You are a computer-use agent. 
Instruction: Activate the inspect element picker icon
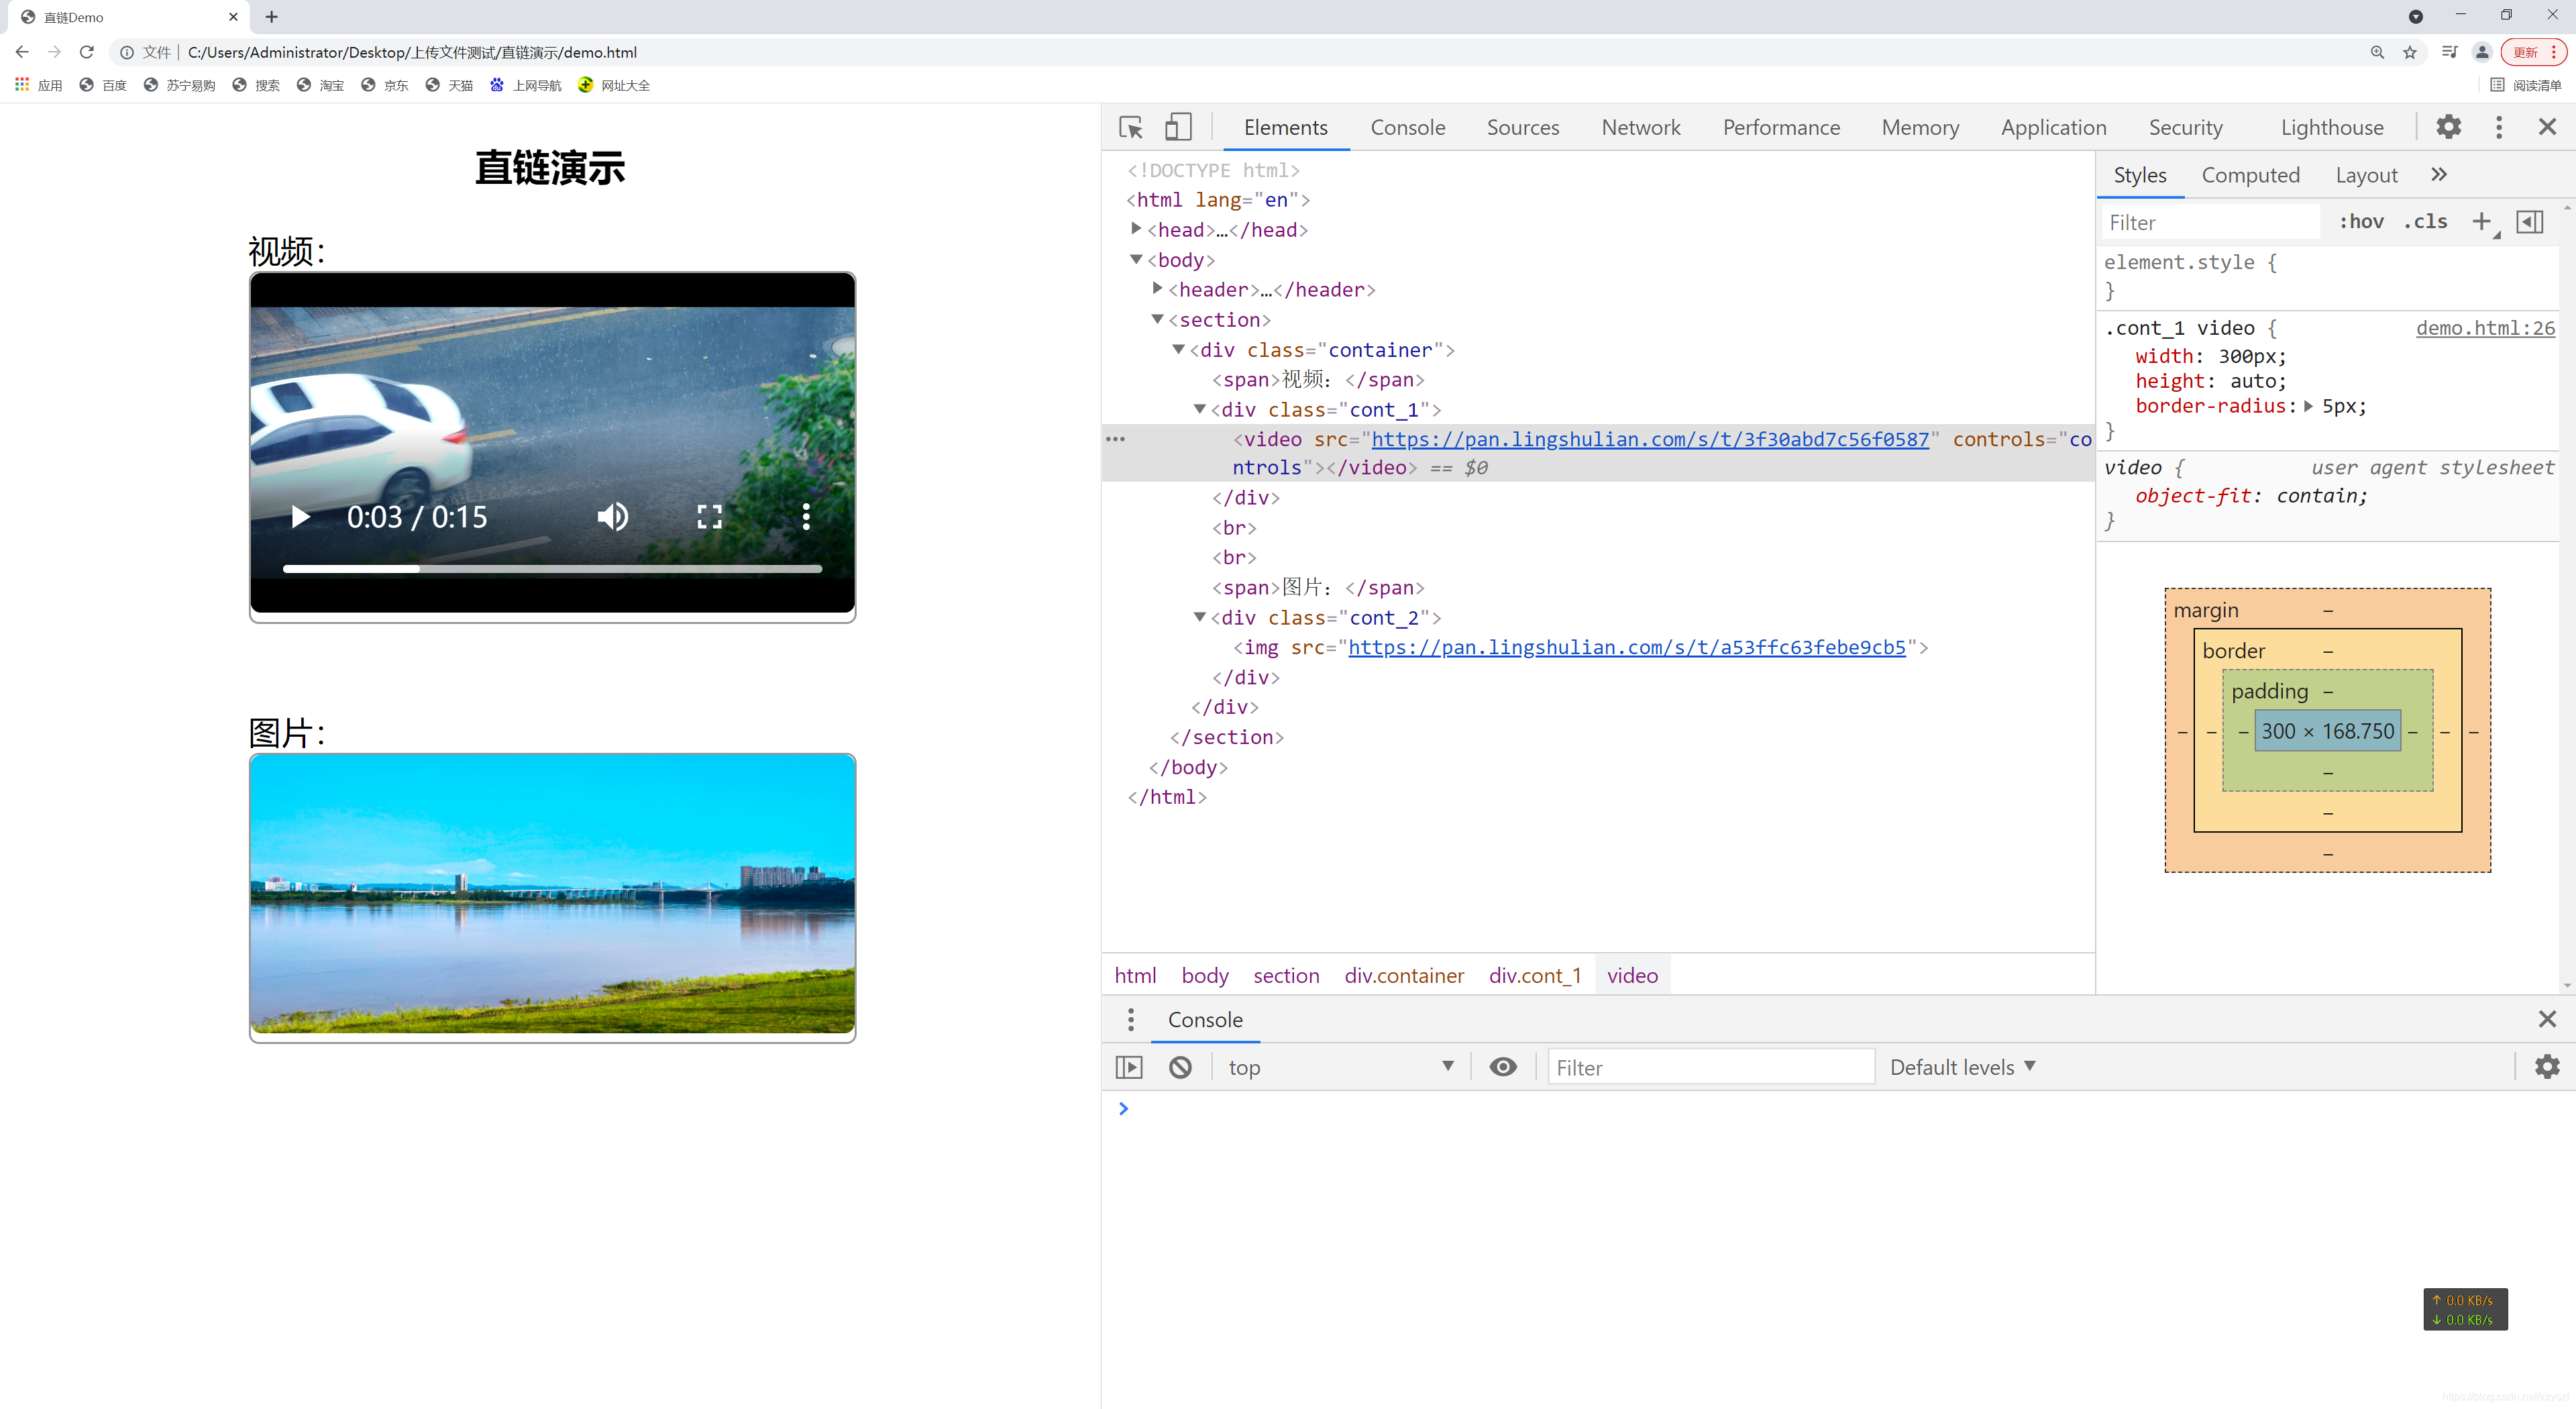(1130, 127)
